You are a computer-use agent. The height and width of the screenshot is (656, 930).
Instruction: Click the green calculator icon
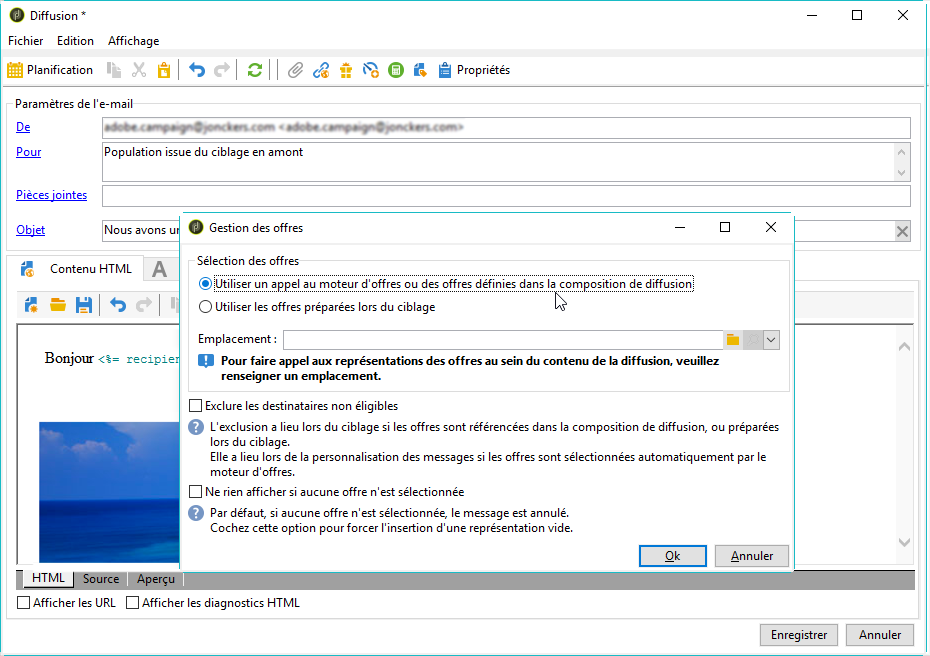tap(396, 70)
